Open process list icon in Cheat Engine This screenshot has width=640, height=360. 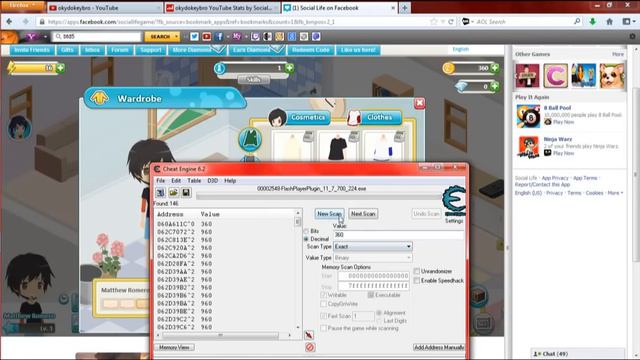coord(160,192)
